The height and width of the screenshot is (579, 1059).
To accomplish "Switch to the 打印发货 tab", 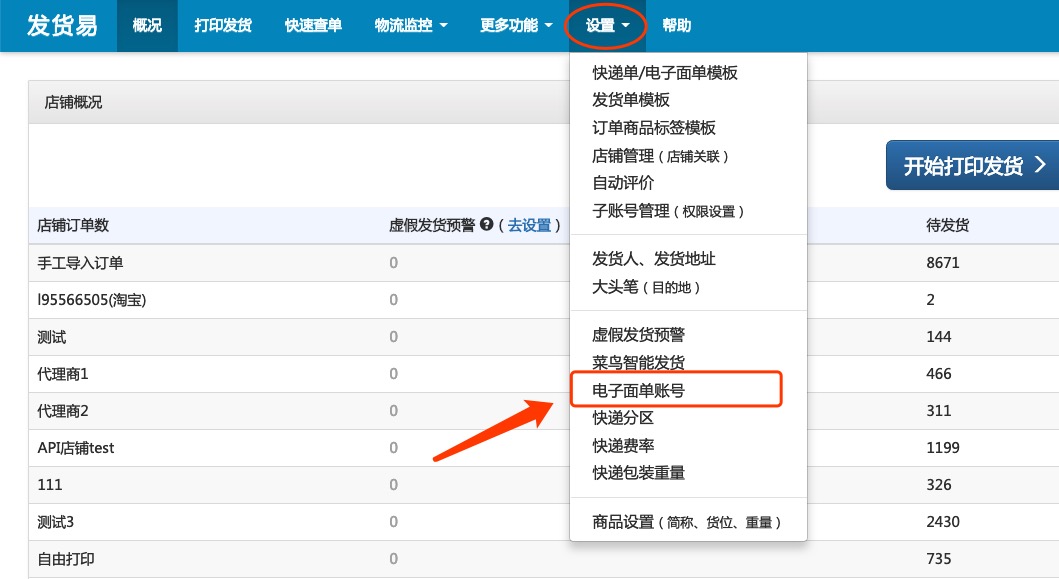I will (x=223, y=26).
